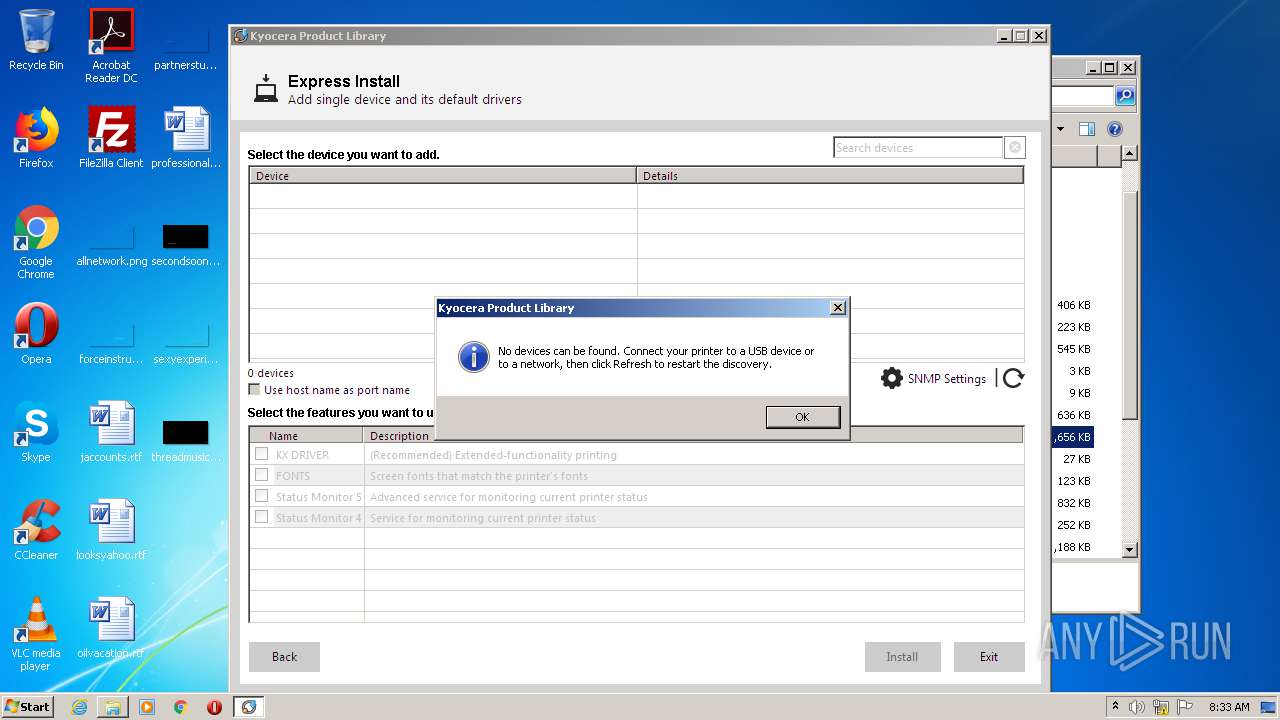Switch to Kyocera installer taskbar button
Image resolution: width=1280 pixels, height=720 pixels.
[248, 707]
